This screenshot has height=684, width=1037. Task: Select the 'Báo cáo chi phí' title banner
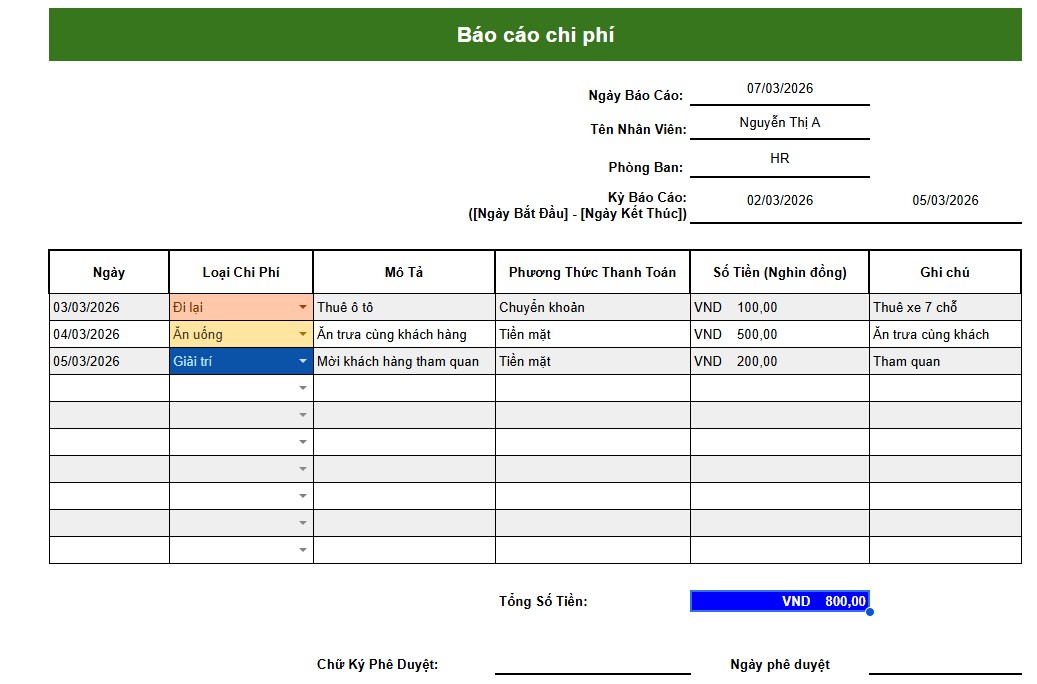click(535, 34)
